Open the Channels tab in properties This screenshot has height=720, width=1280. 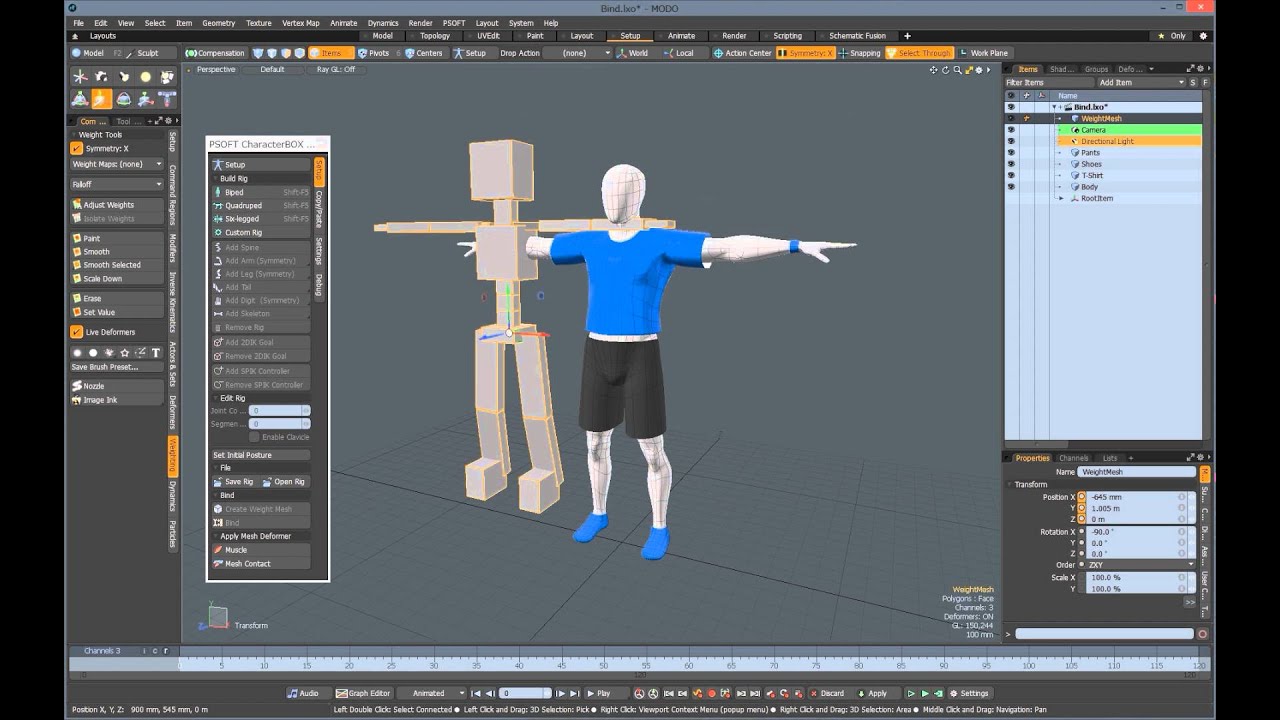coord(1073,458)
